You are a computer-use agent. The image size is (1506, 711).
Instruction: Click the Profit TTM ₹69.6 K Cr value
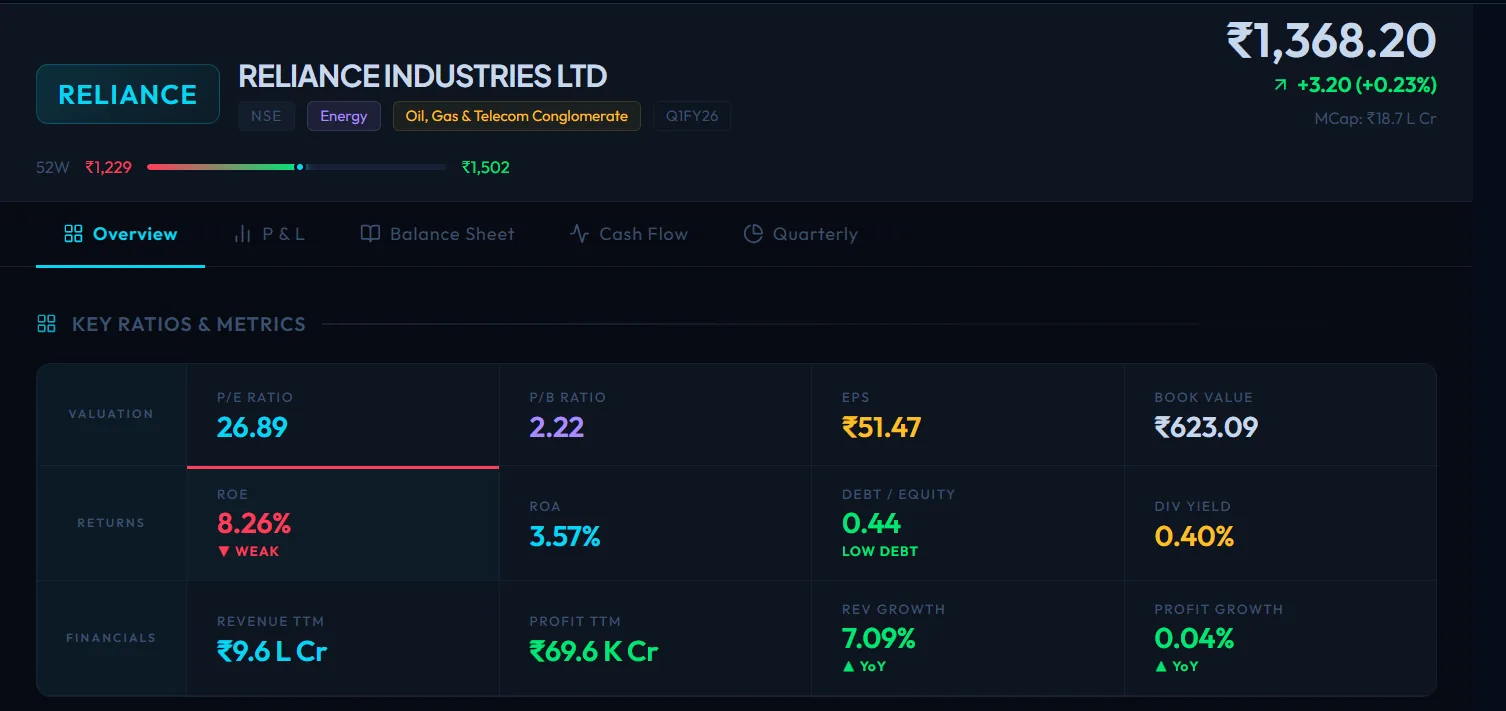594,652
